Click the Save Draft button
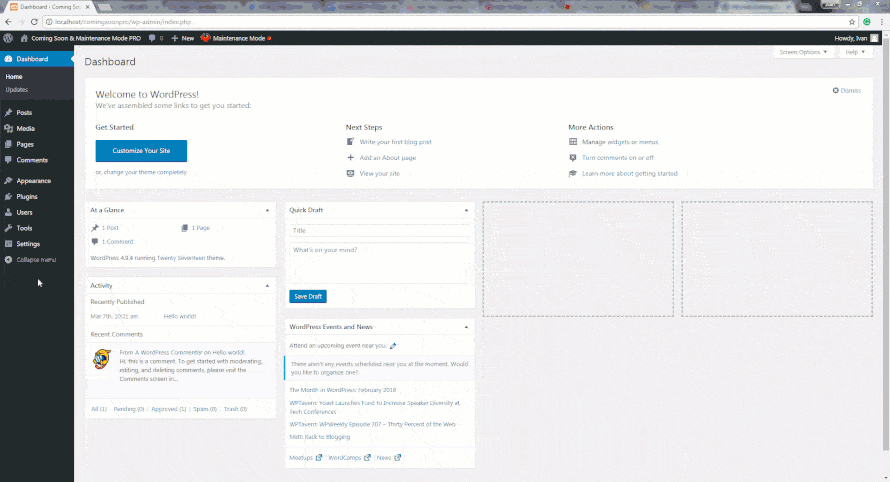The image size is (890, 482). [x=308, y=296]
